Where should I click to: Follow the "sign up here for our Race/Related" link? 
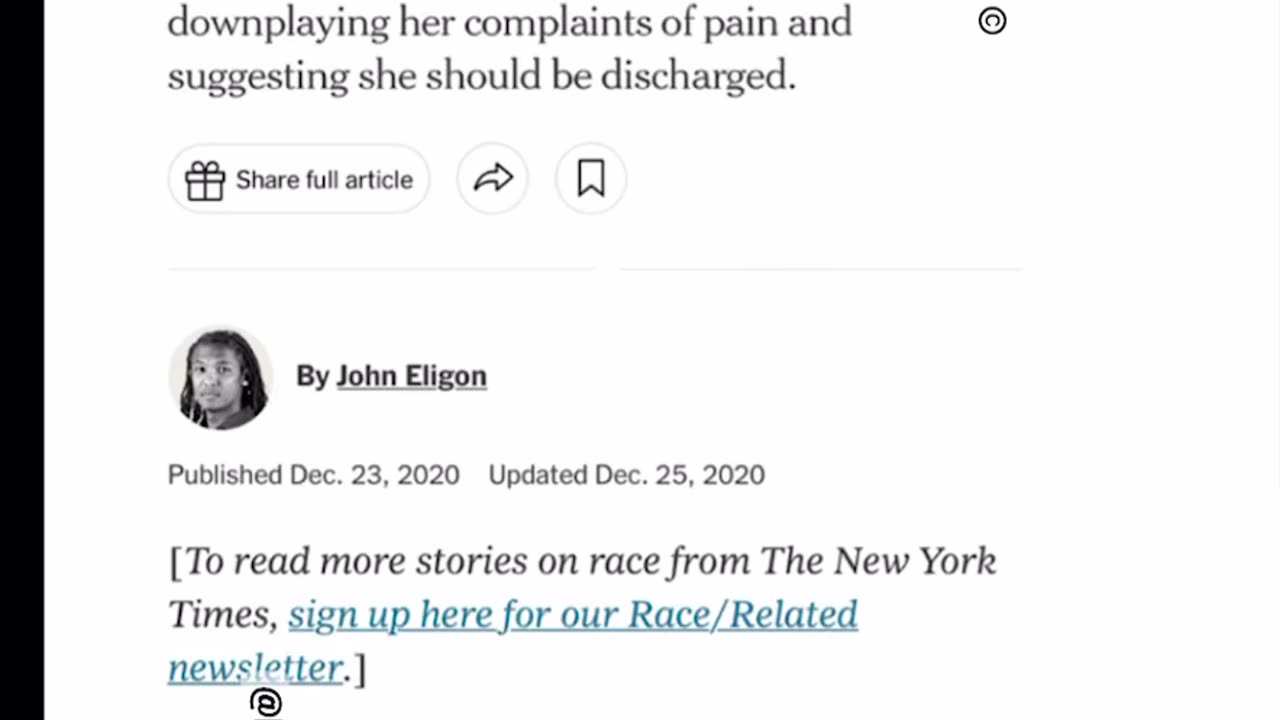tap(572, 614)
